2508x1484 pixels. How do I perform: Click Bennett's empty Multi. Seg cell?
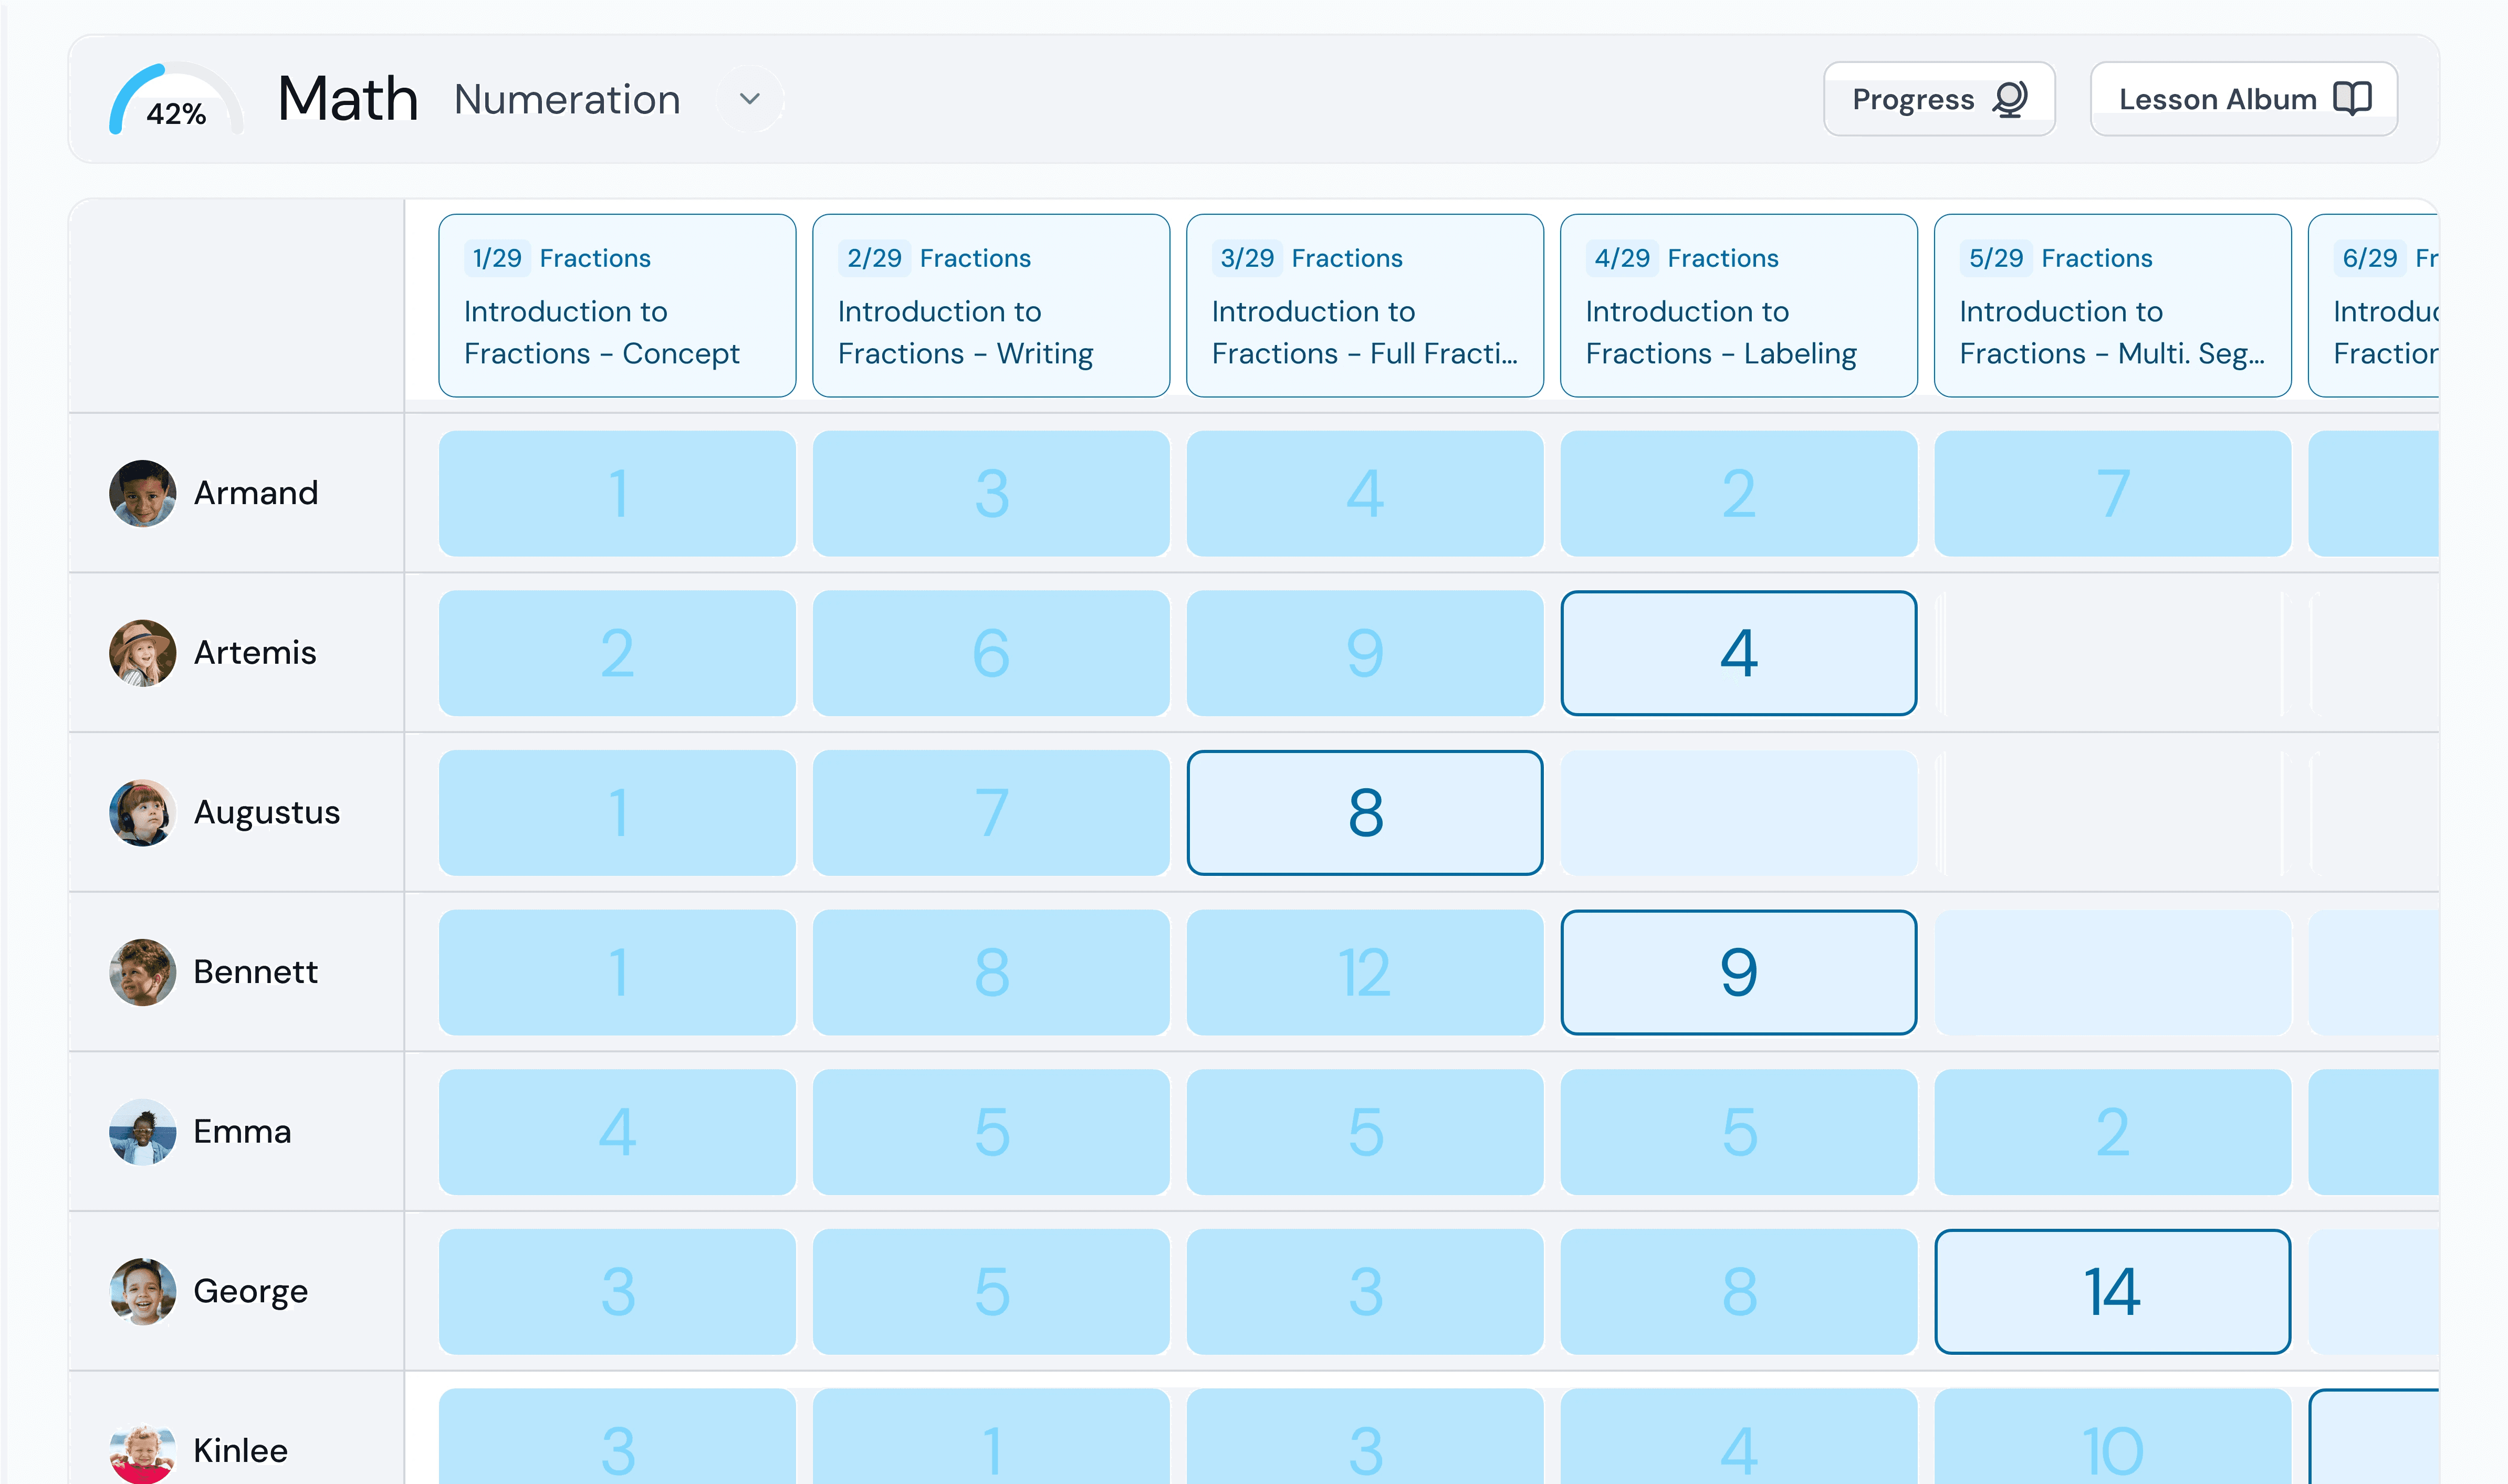[2113, 972]
